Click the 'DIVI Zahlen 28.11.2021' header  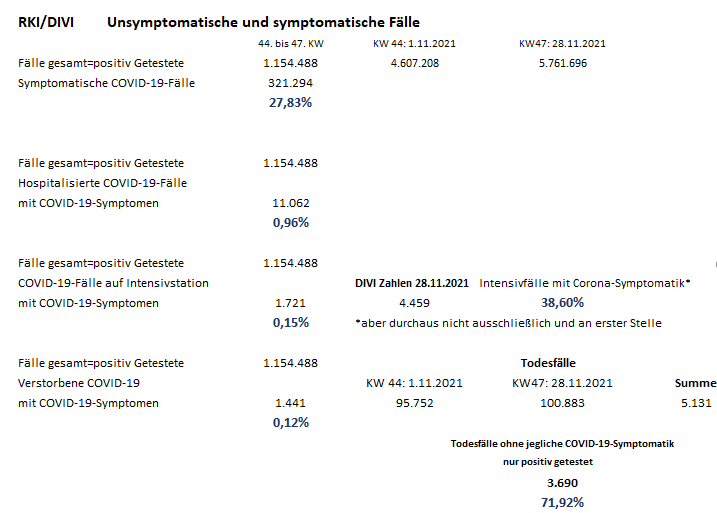412,283
